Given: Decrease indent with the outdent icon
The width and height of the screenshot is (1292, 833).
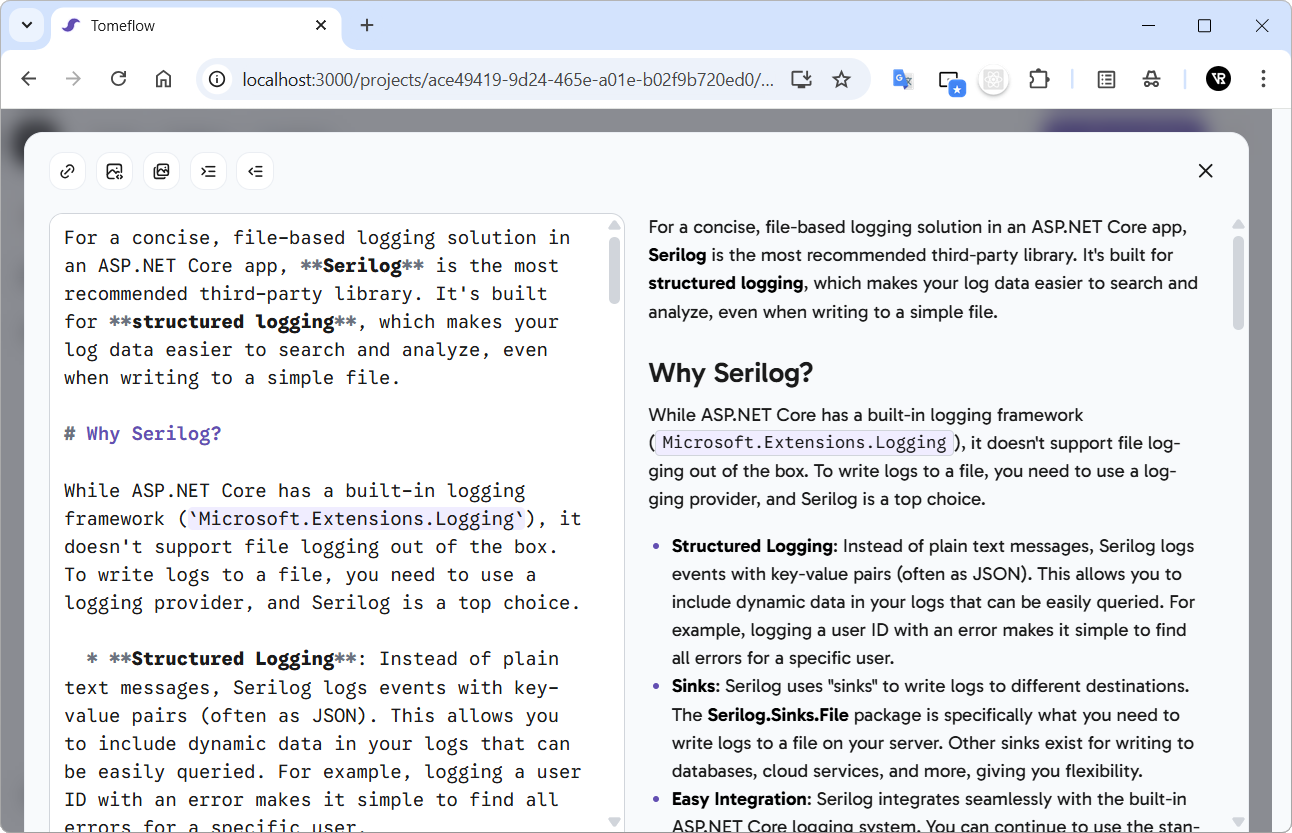Looking at the screenshot, I should click(255, 171).
